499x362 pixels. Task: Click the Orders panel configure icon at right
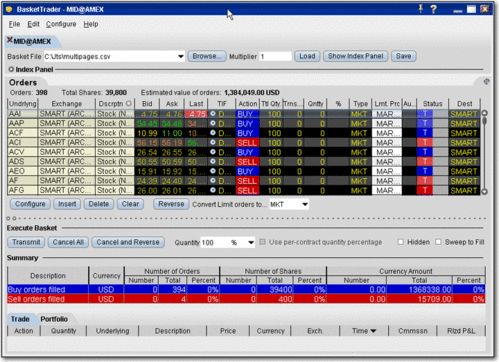point(486,81)
